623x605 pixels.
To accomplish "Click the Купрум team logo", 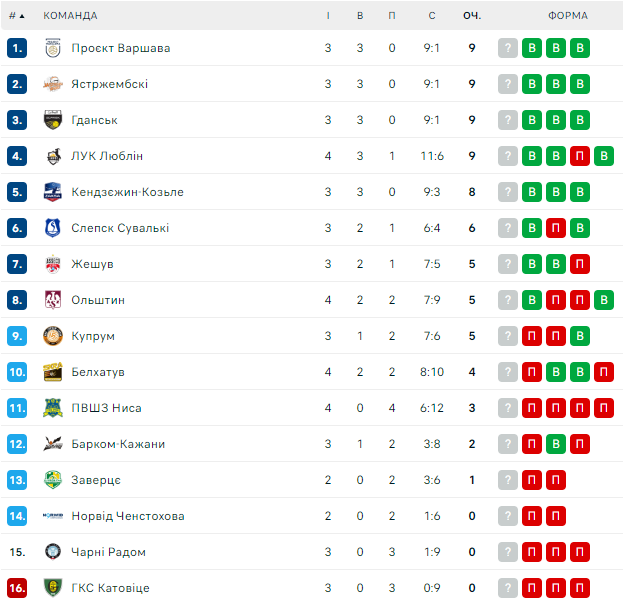I will 53,336.
